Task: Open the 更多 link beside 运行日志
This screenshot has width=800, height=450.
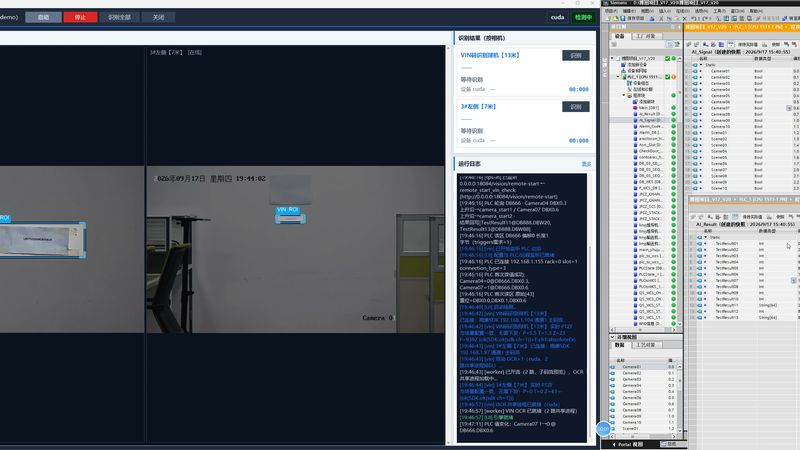Action: click(586, 164)
